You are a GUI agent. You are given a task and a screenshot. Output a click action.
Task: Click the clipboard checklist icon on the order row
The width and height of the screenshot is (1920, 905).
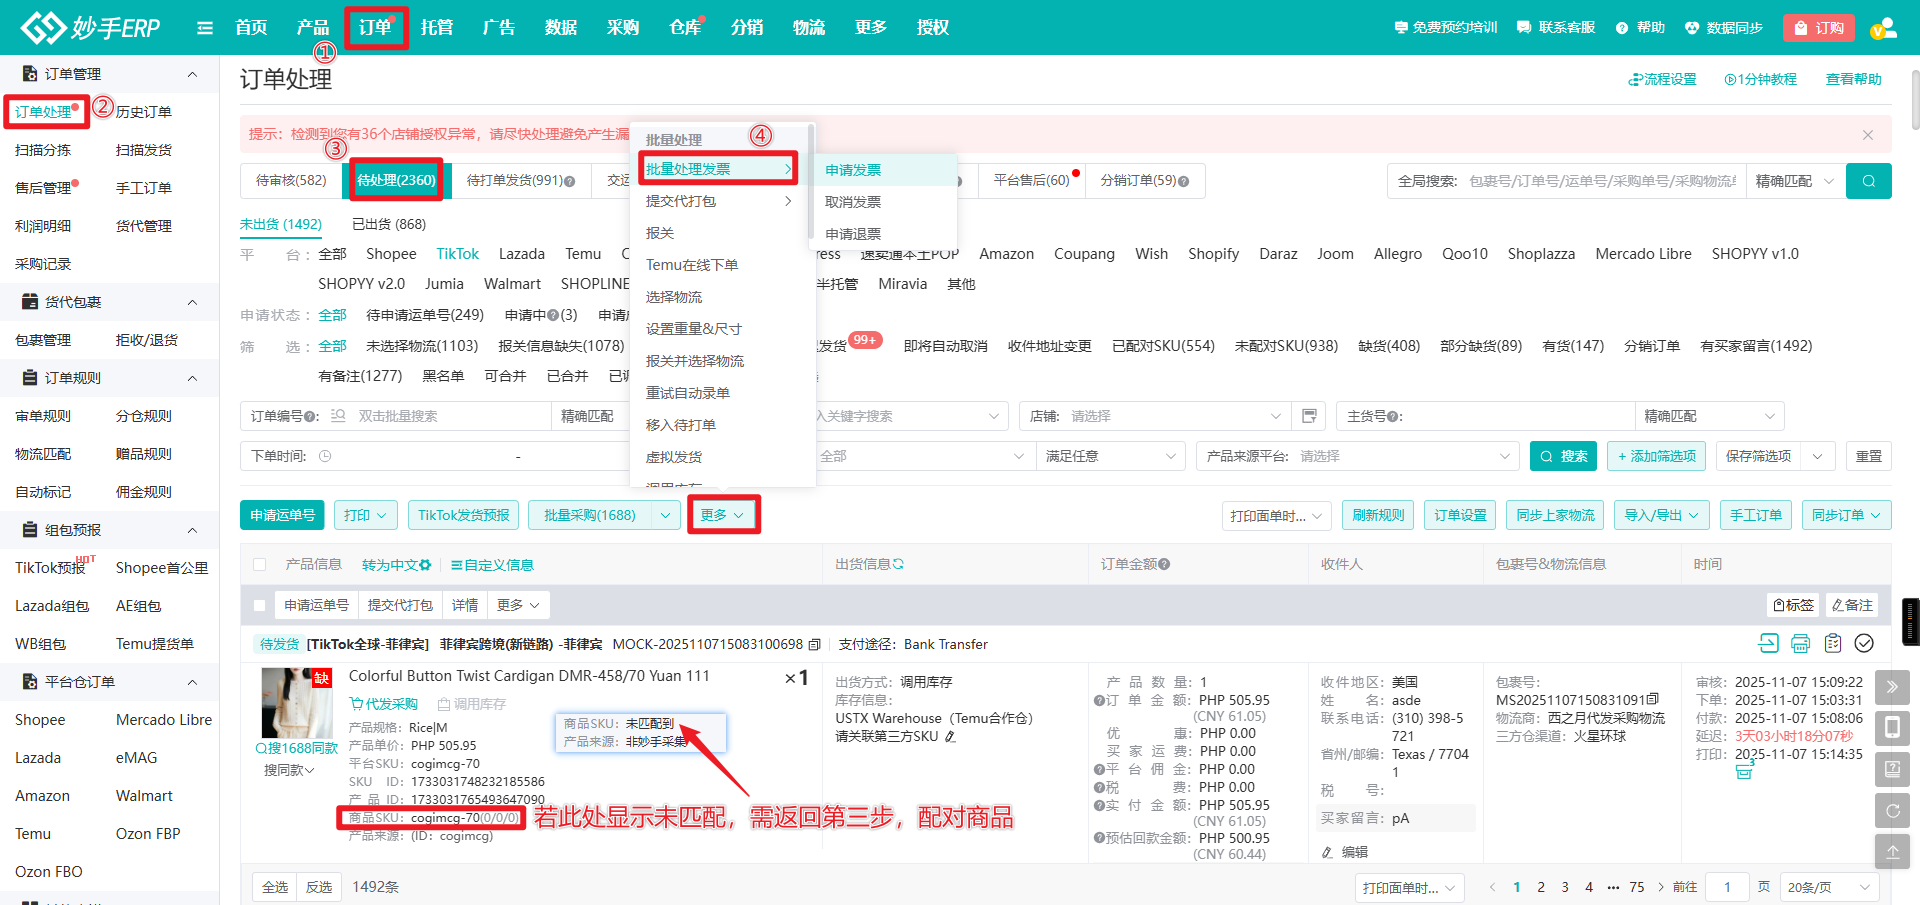coord(1832,643)
